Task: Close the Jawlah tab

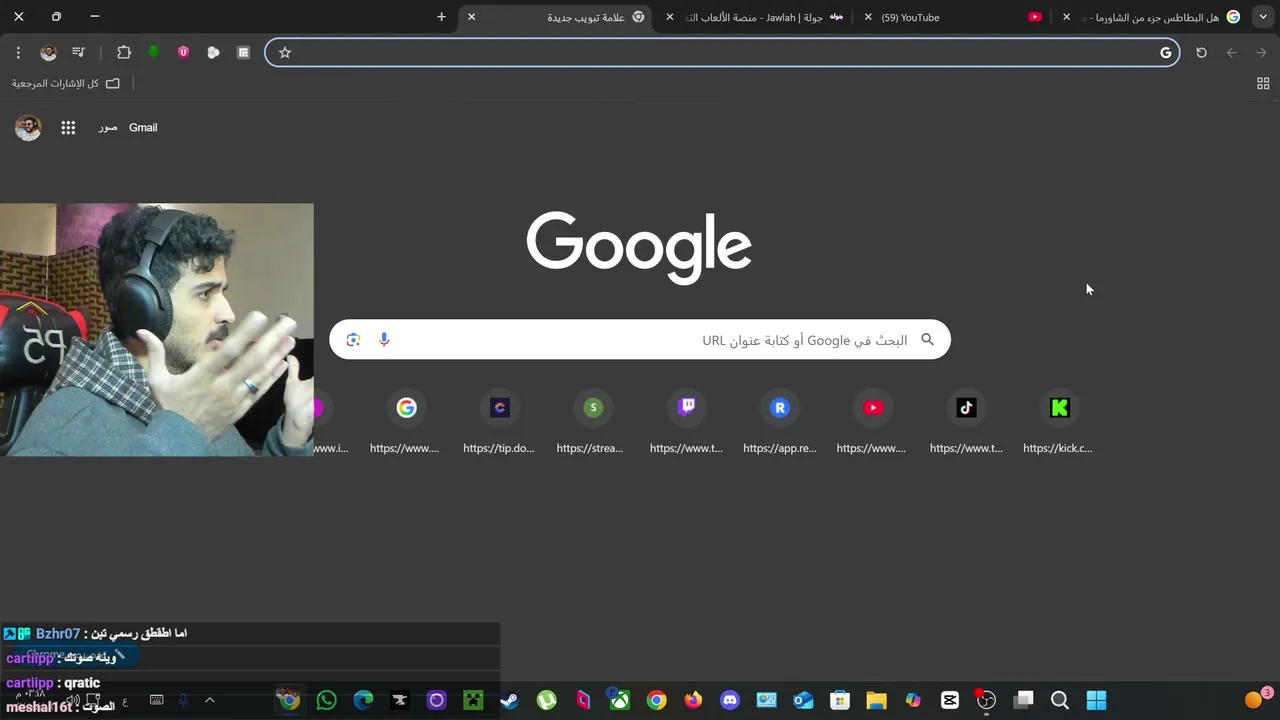Action: point(670,17)
